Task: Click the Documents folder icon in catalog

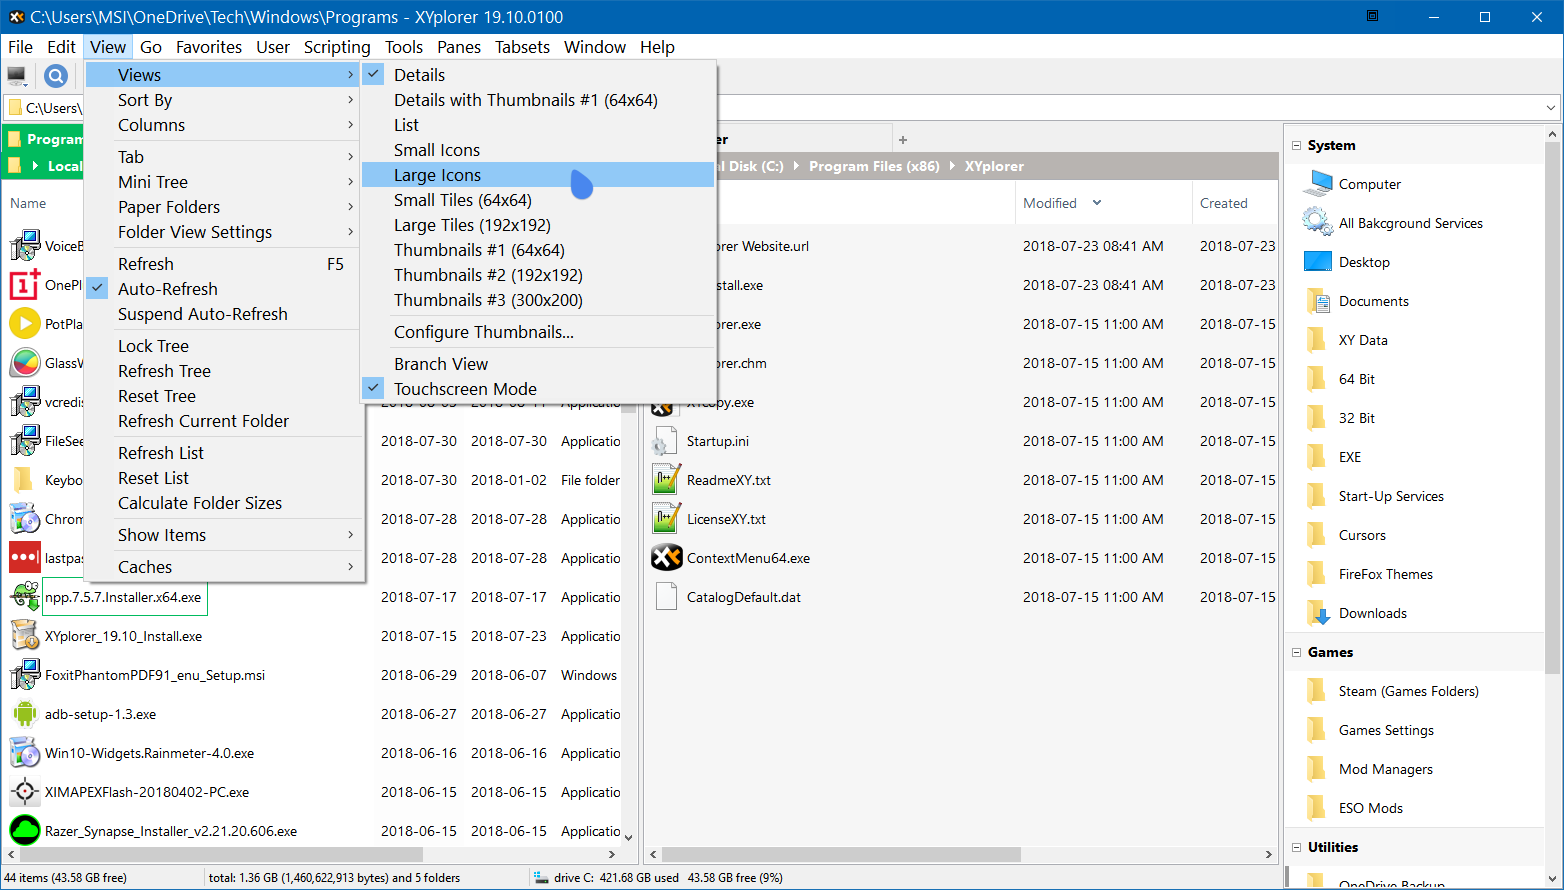Action: [x=1318, y=301]
